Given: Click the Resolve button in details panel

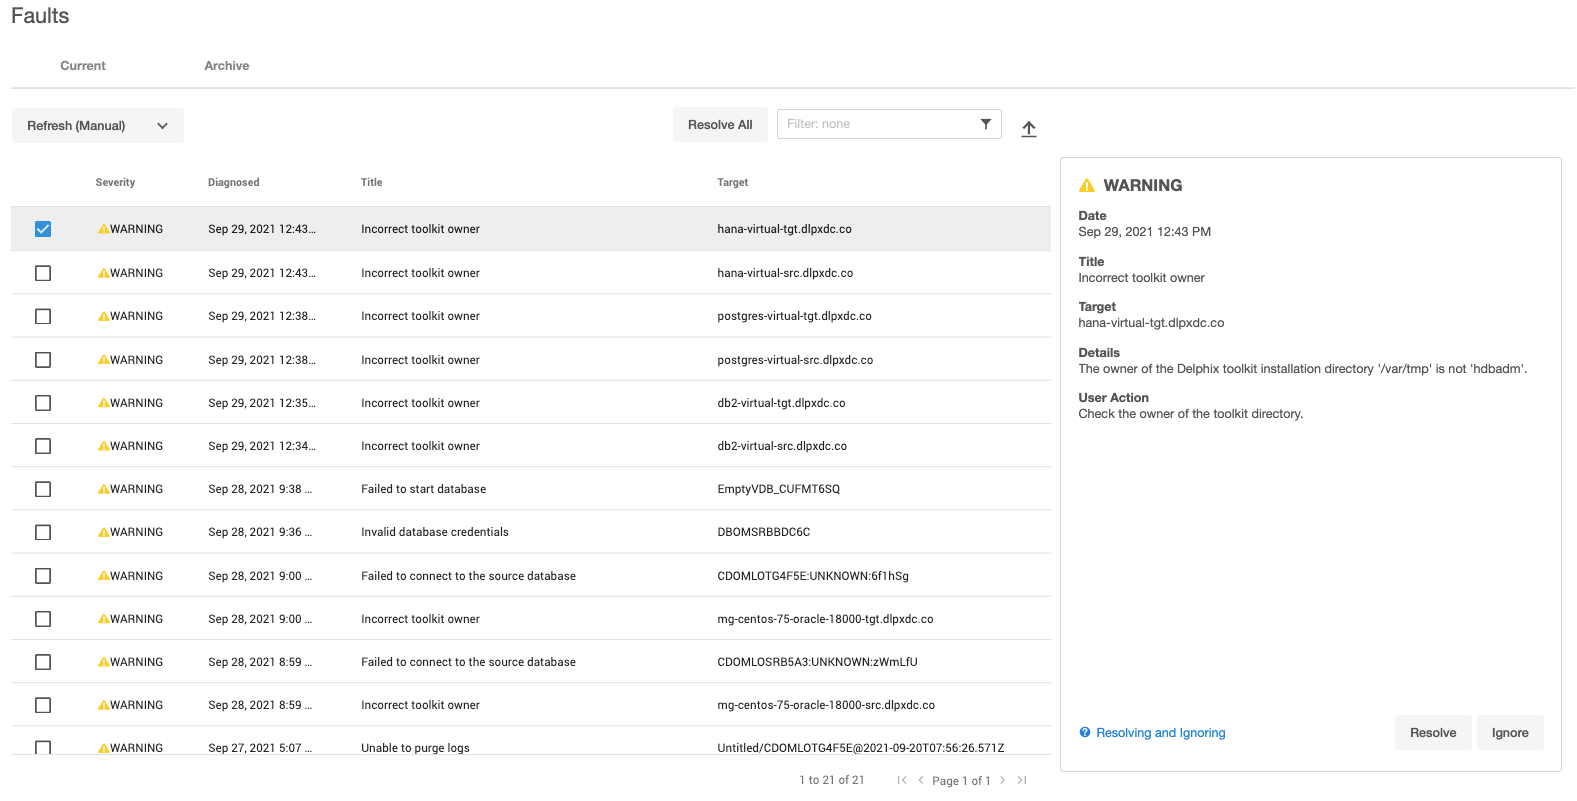Looking at the screenshot, I should pos(1432,733).
